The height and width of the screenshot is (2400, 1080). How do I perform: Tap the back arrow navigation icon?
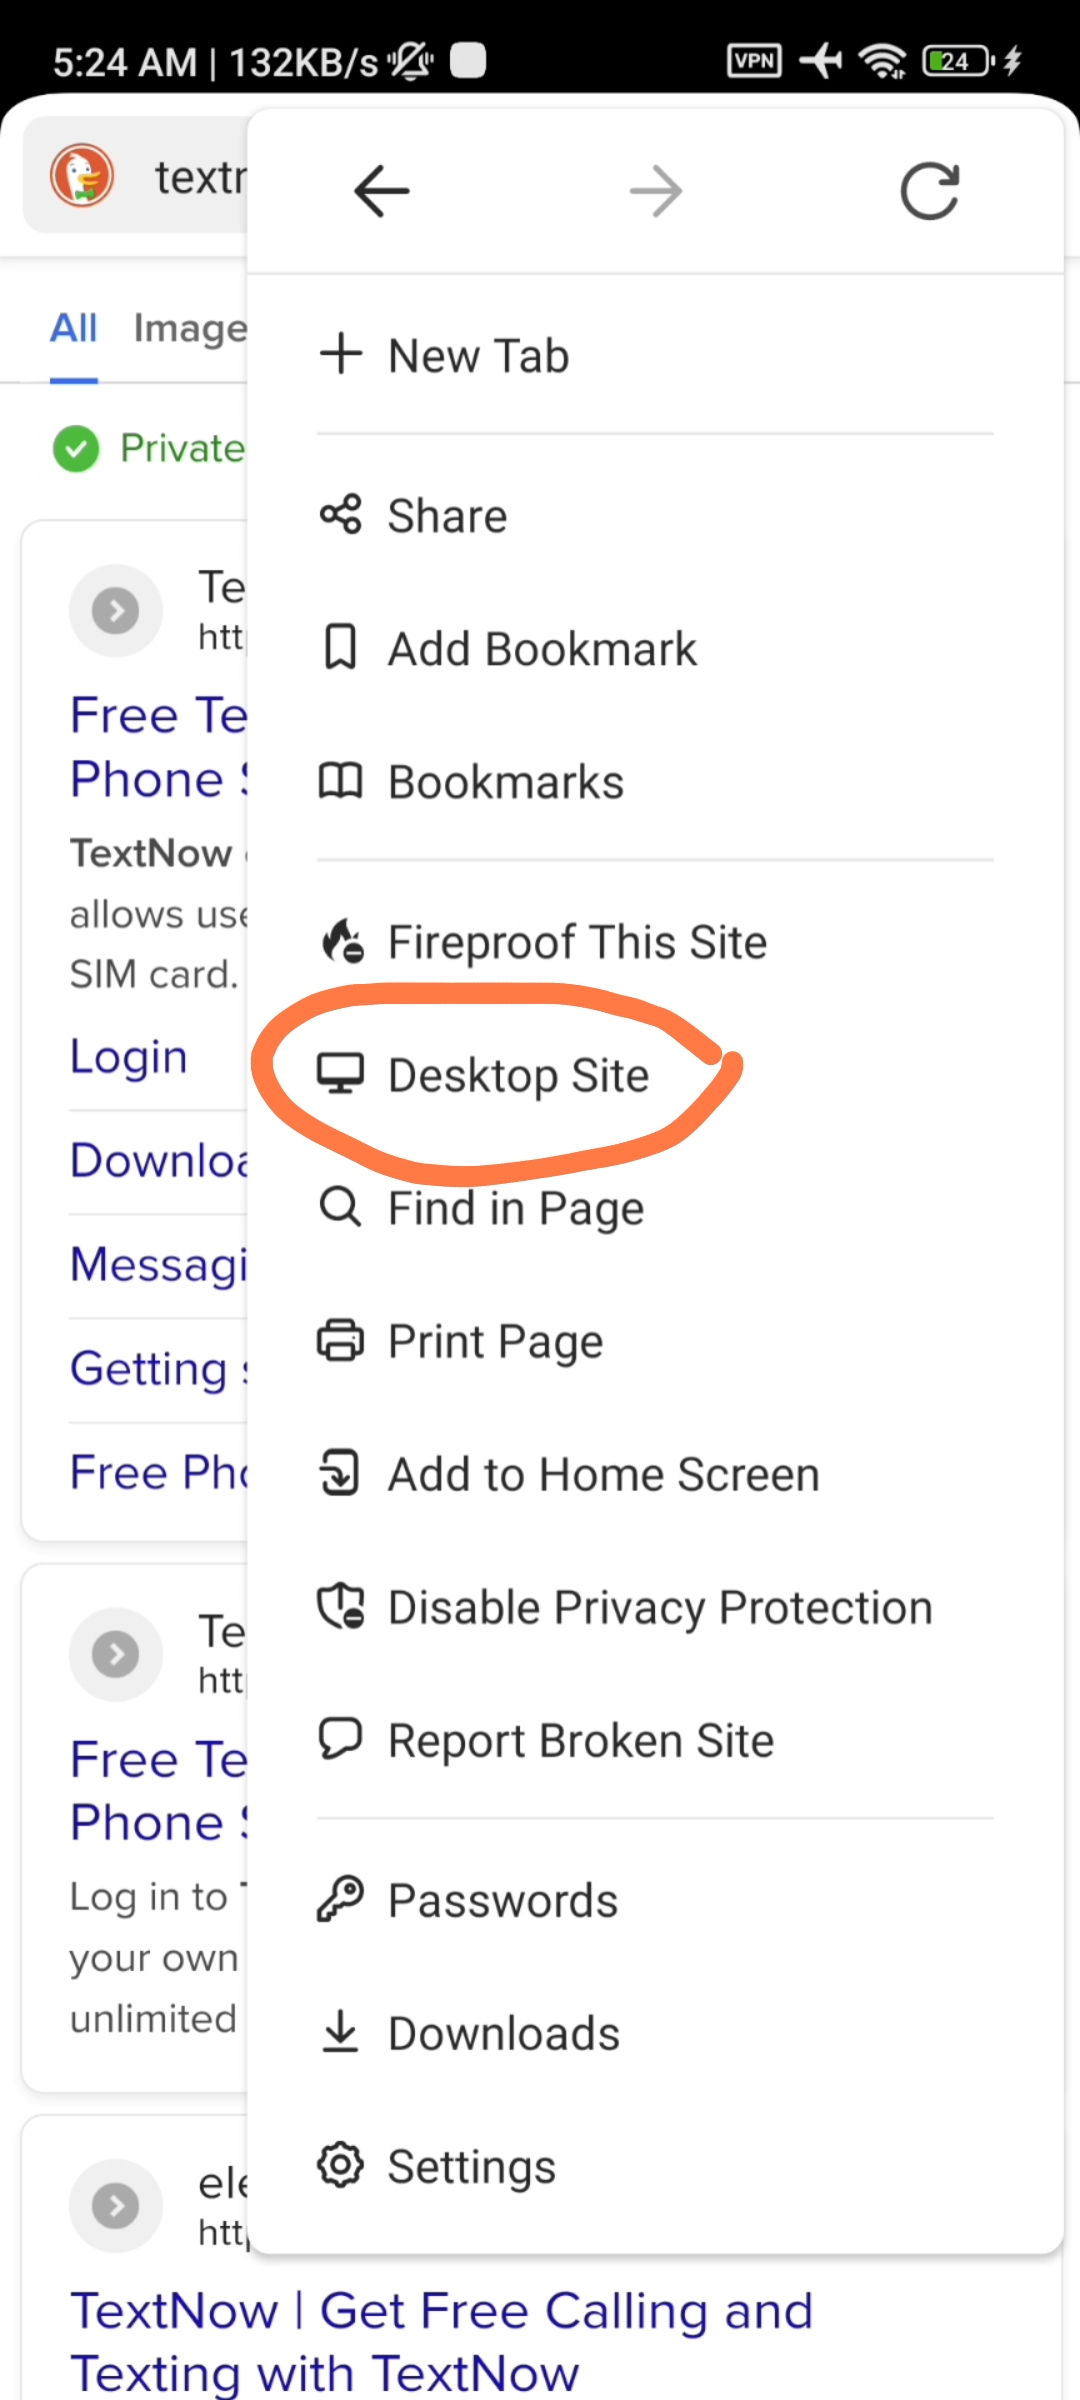point(381,190)
